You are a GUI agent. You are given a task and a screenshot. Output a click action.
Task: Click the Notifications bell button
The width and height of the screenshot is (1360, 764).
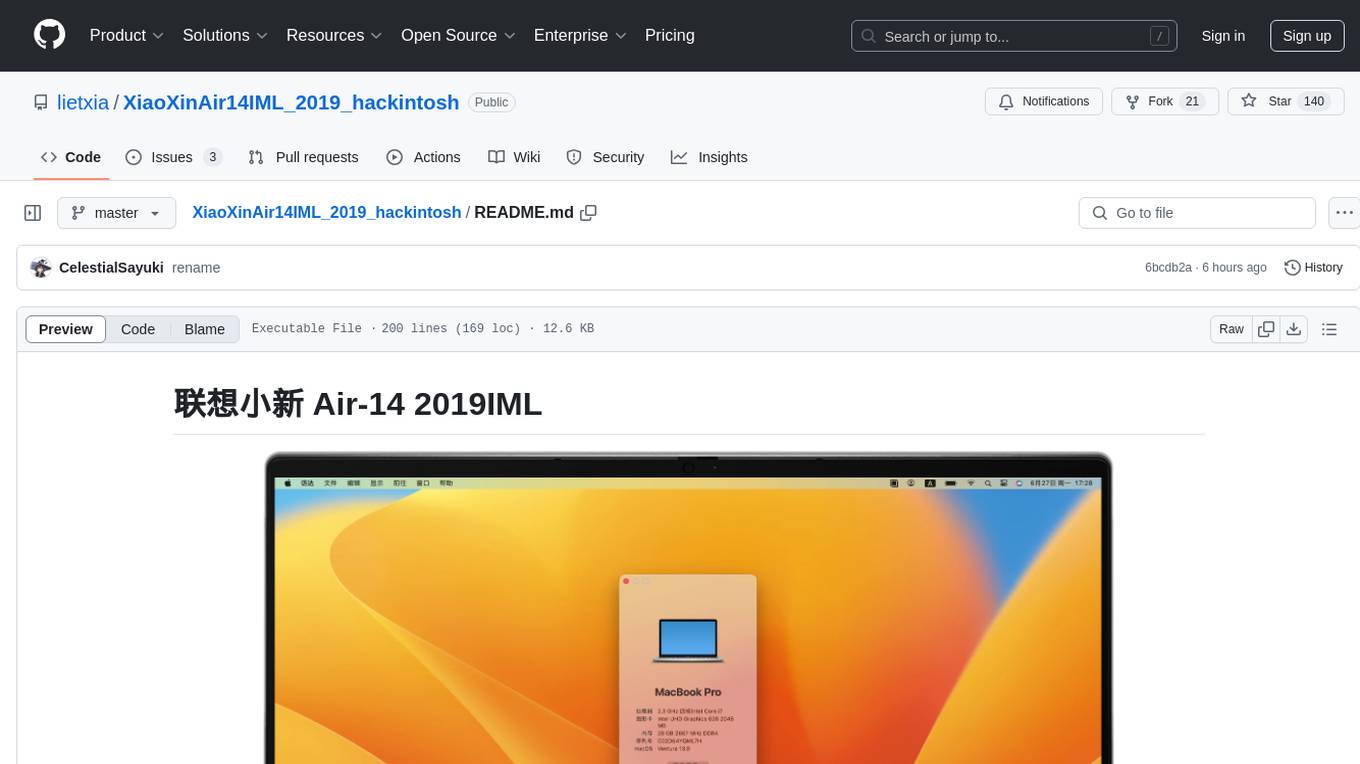[1044, 102]
